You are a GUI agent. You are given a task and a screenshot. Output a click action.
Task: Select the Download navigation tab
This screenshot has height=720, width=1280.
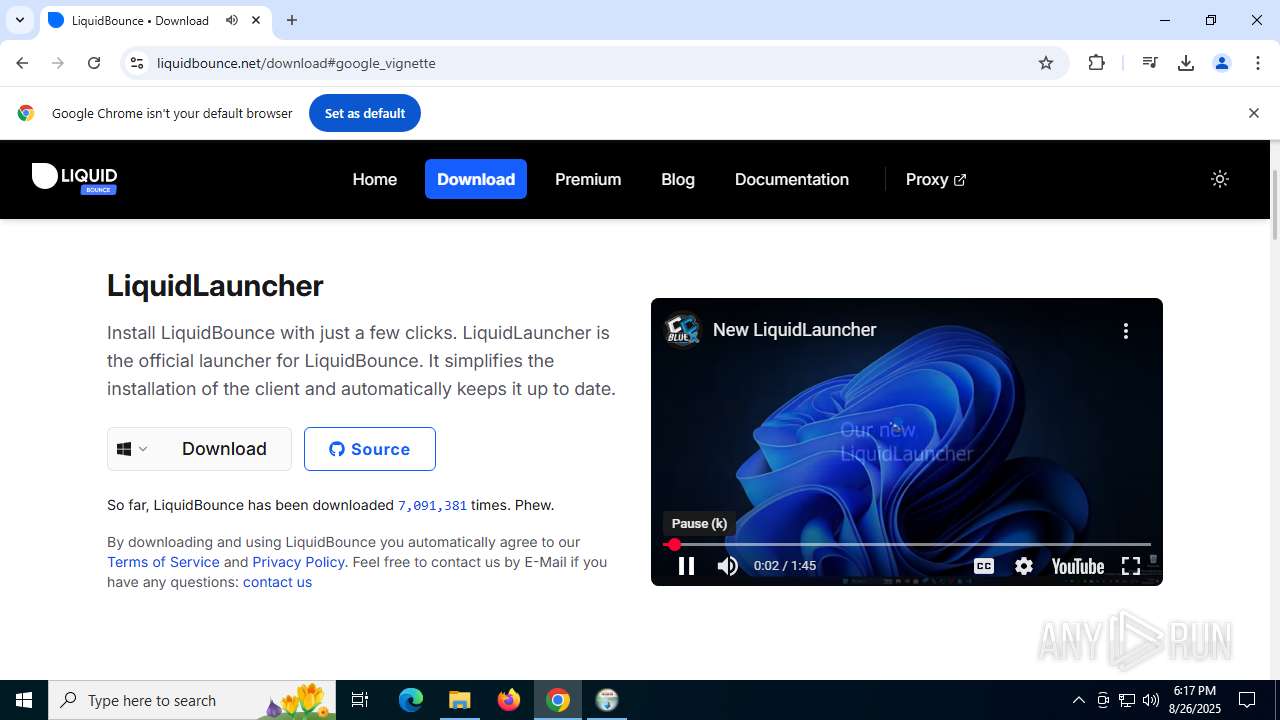pyautogui.click(x=476, y=179)
